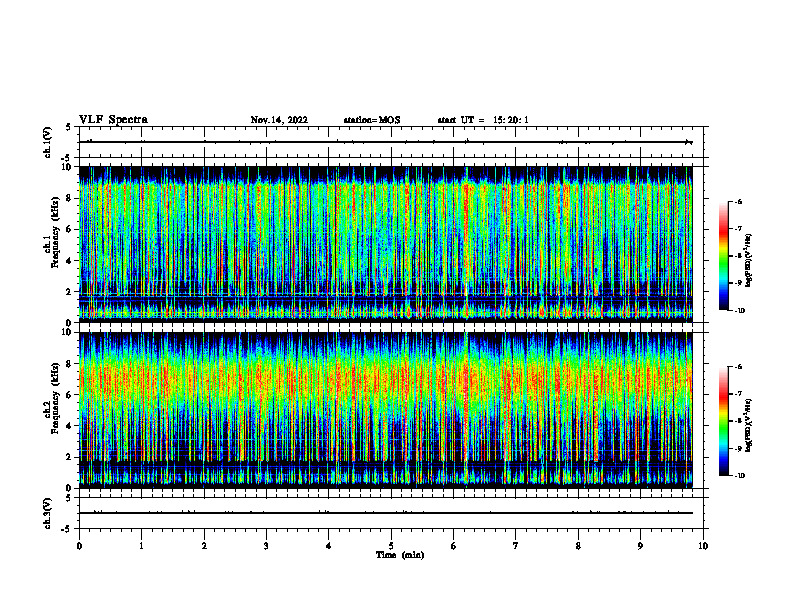Click the "-6" label on ch.2 color scale

[x=738, y=367]
